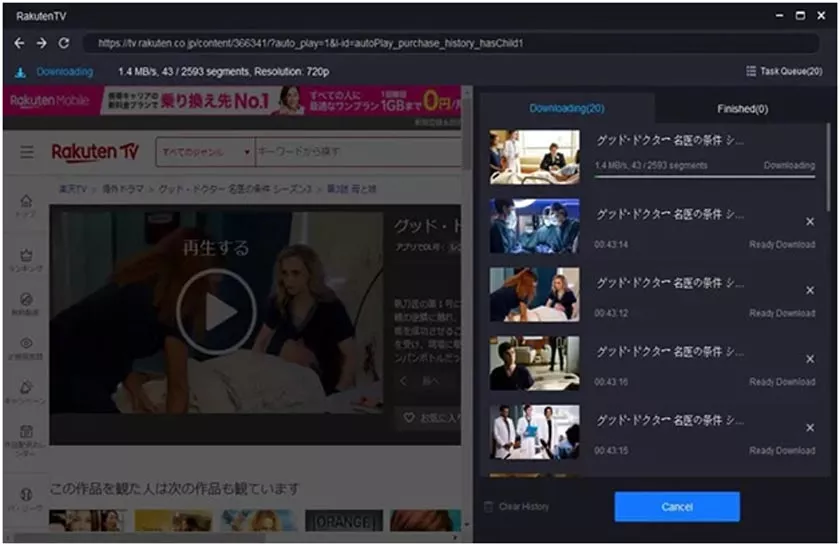Click the horizontal scrollbar under the web page
This screenshot has height=546, width=840.
tap(139, 537)
